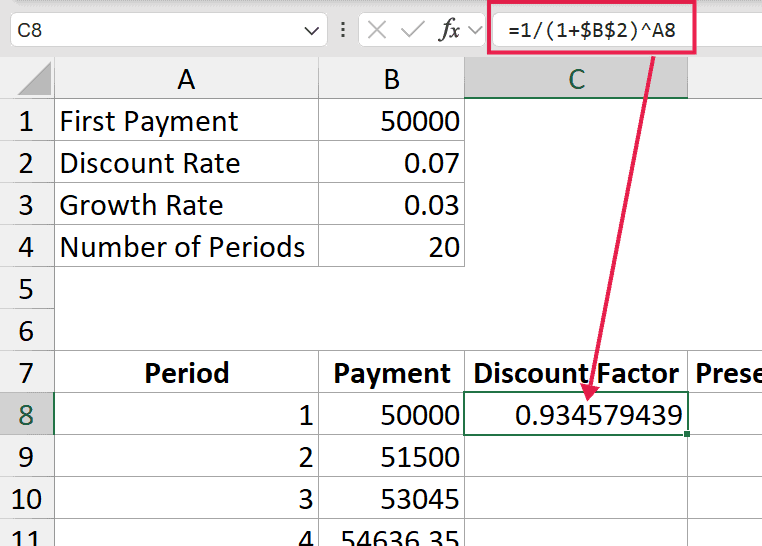762x546 pixels.
Task: Select row 5 header
Action: click(27, 288)
